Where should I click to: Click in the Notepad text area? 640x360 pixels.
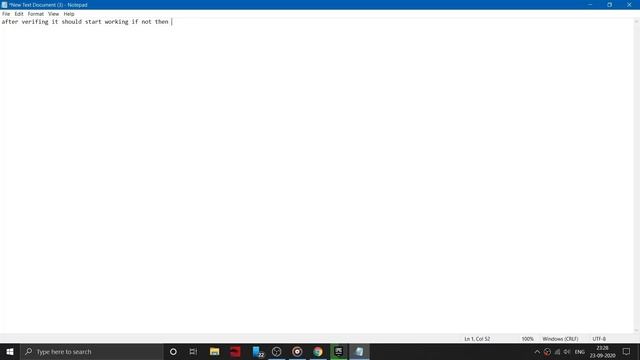point(317,176)
